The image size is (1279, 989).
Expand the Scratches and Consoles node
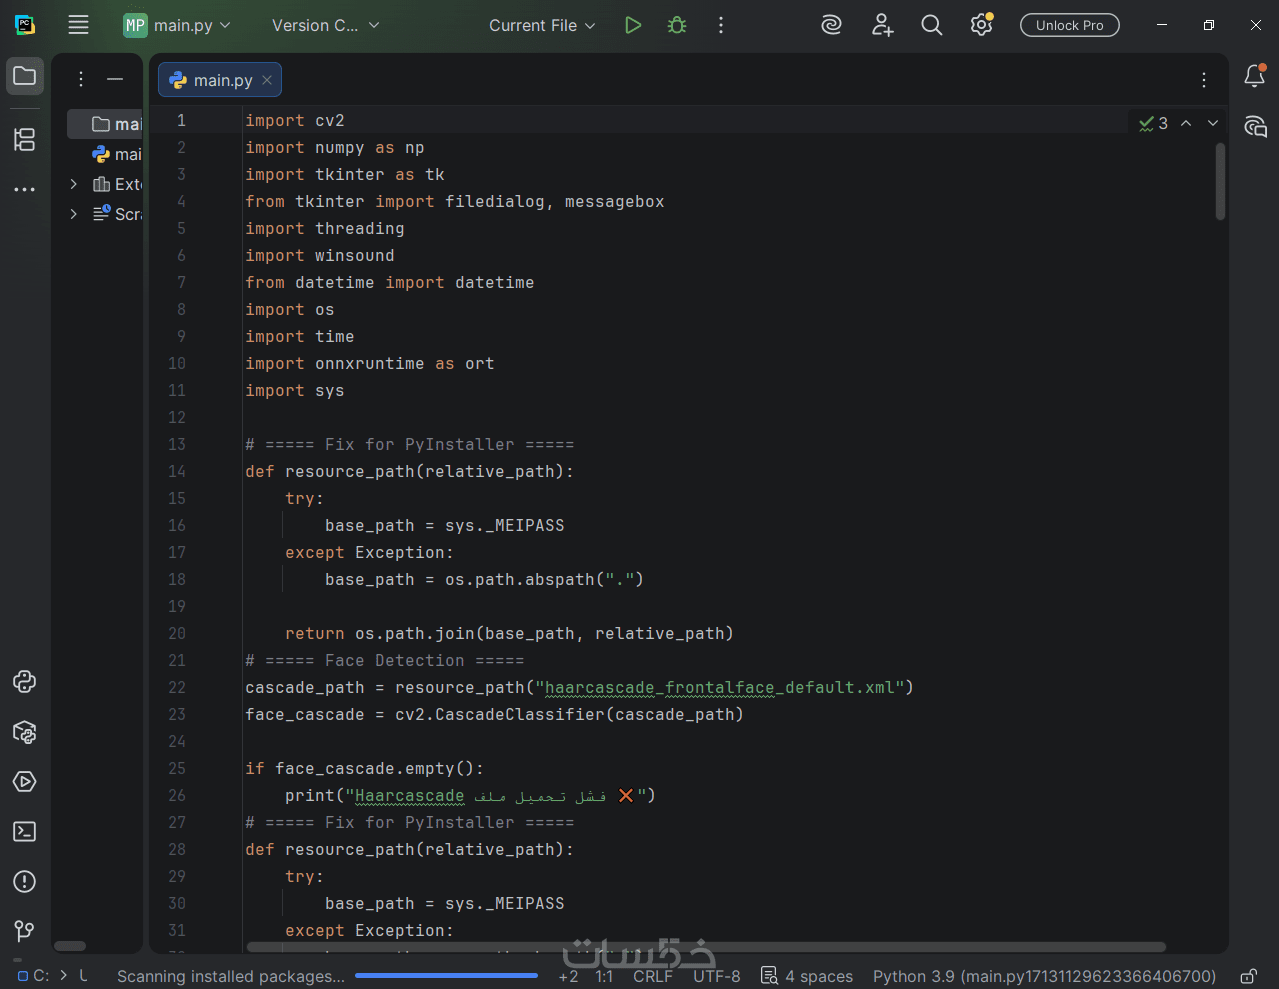73,214
